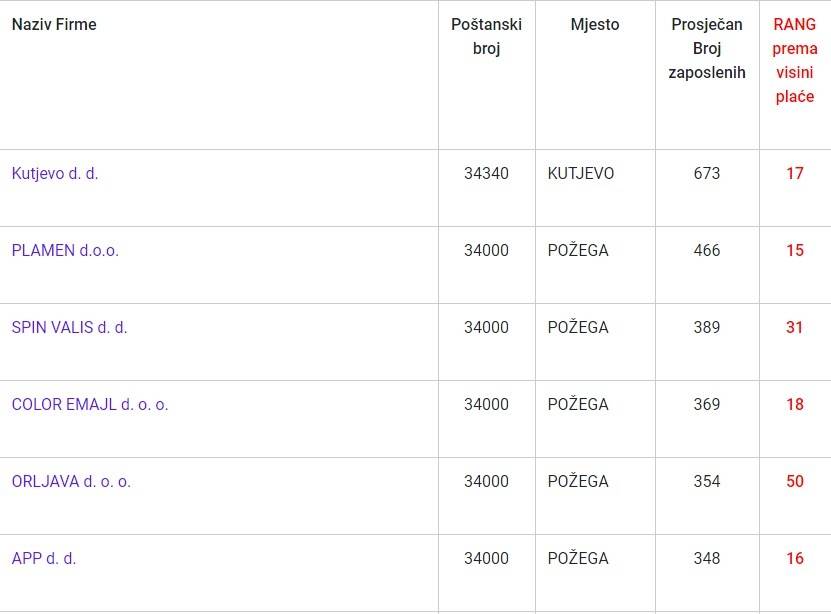Click rank value 50 for ORLJAVA
Image resolution: width=831 pixels, height=614 pixels.
click(x=795, y=481)
